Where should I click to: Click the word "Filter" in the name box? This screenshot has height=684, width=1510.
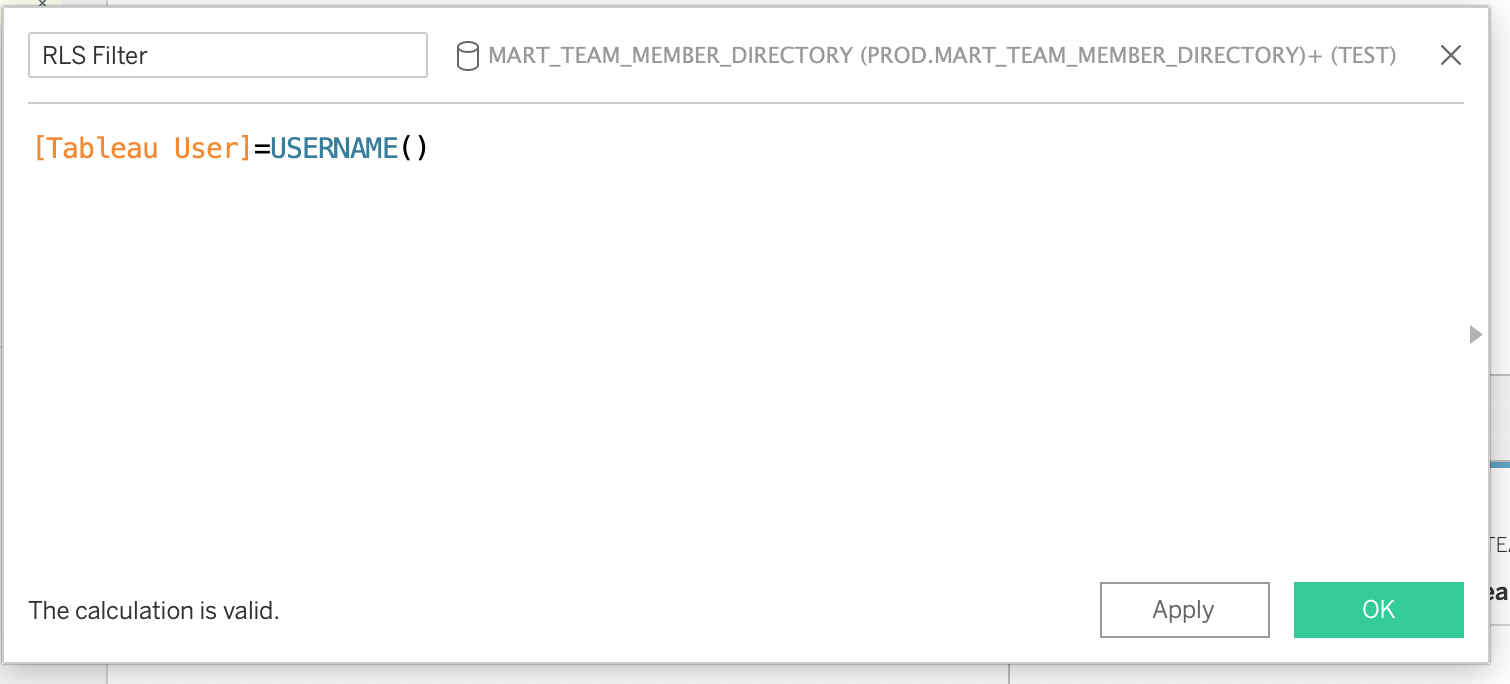pos(120,56)
